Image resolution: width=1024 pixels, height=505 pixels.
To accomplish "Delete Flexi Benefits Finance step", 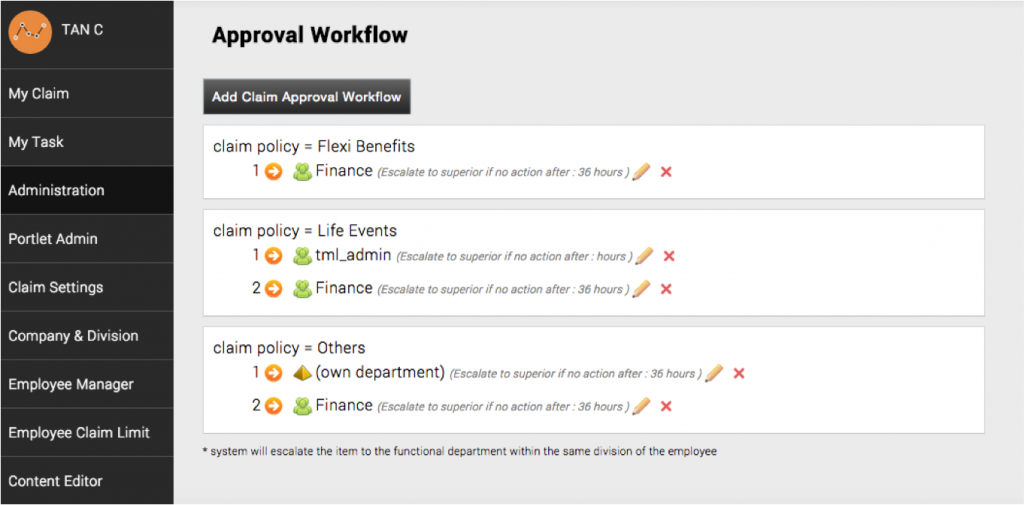I will [x=666, y=172].
